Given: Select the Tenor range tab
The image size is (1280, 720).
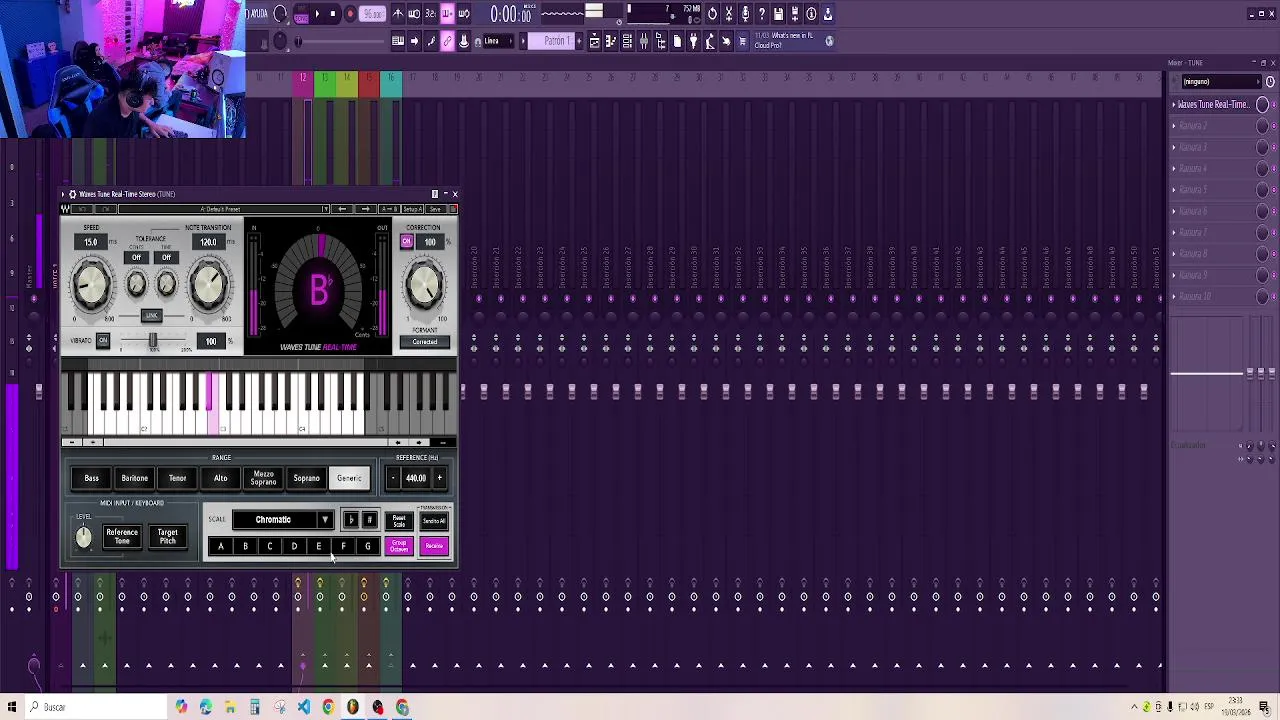Looking at the screenshot, I should 177,478.
